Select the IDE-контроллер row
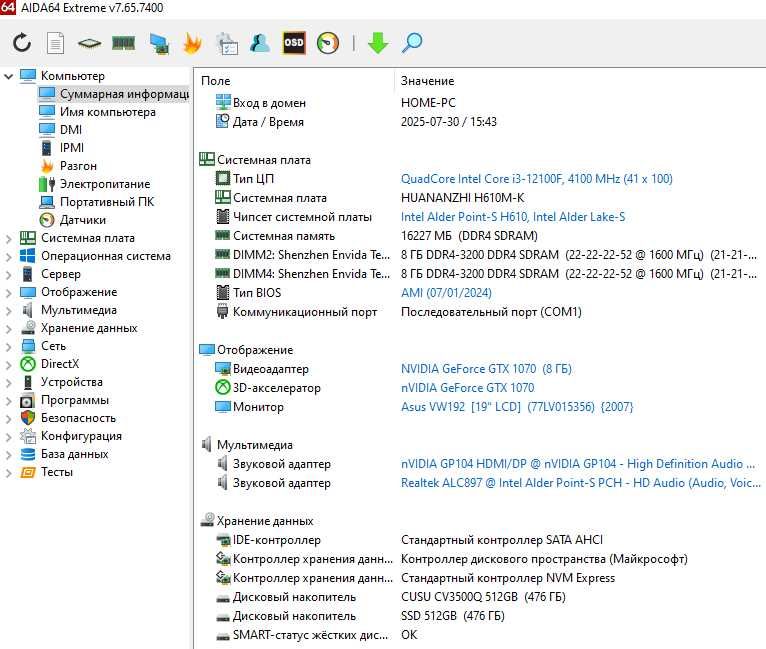Viewport: 766px width, 649px height. click(x=481, y=540)
